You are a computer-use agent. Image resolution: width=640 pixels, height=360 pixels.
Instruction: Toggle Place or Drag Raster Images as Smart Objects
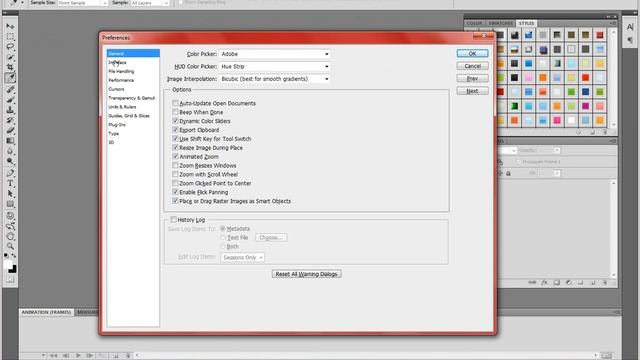point(175,201)
